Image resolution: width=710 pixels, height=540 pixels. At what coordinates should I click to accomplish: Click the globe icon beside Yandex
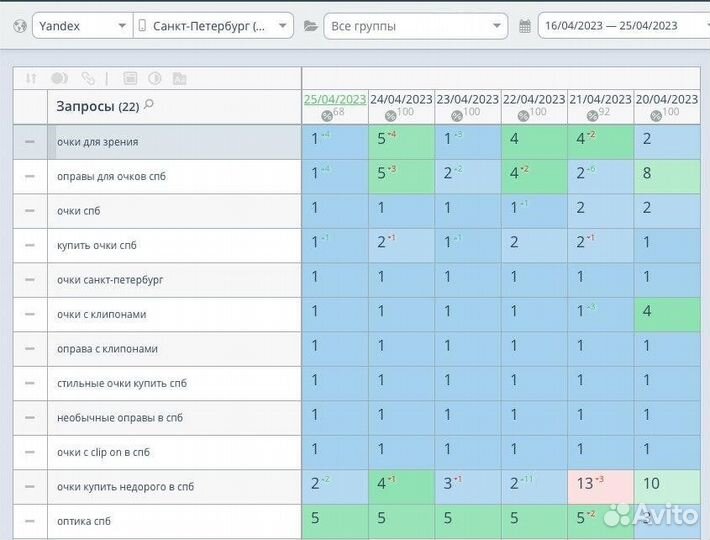click(18, 26)
